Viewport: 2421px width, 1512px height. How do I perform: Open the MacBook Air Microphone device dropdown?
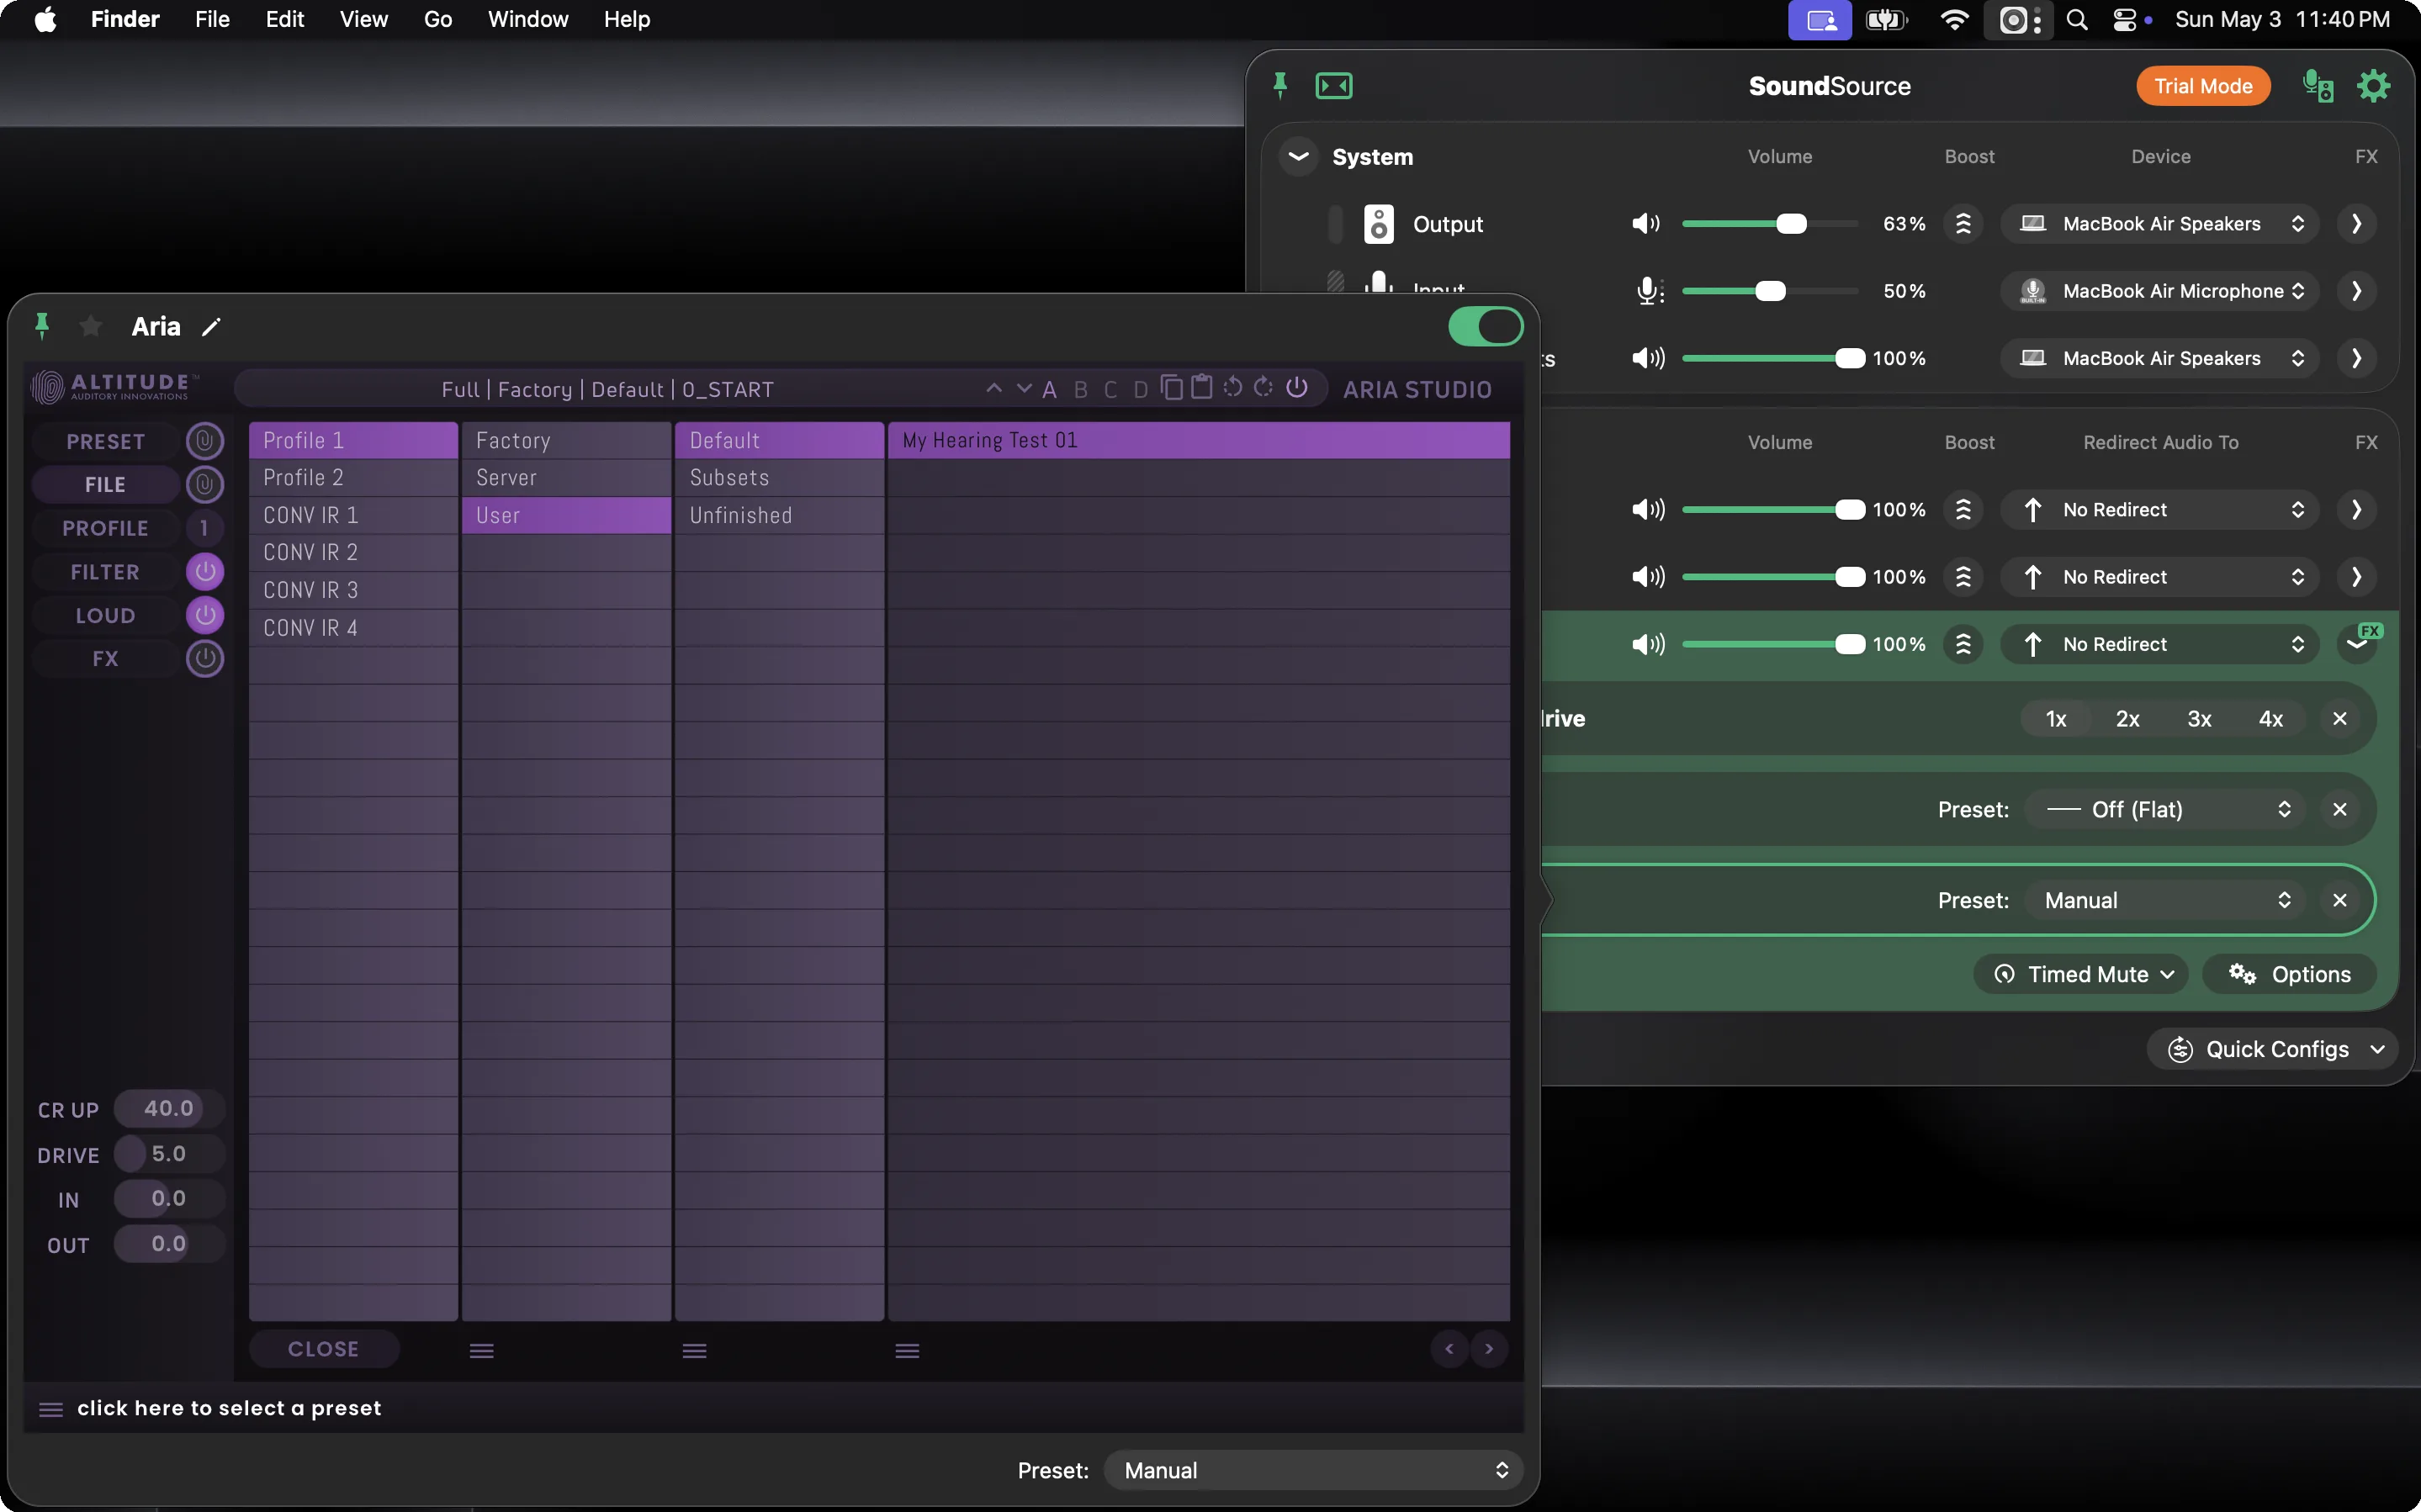(x=2159, y=291)
